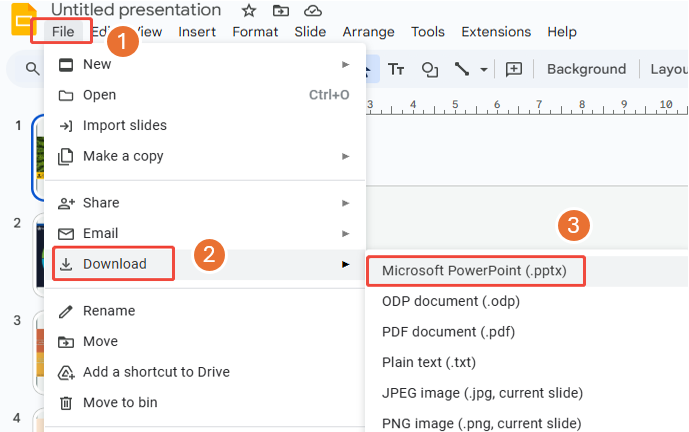Download as JPEG image (current slide)
689x432 pixels.
(x=527, y=393)
